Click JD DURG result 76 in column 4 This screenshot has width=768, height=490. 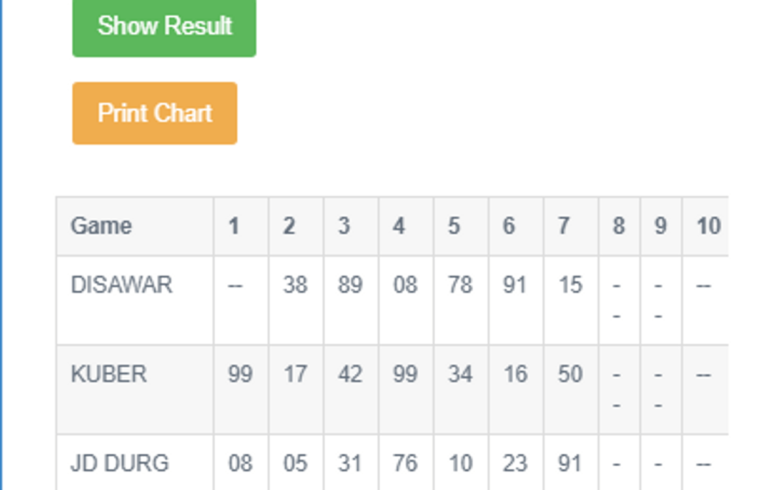(405, 464)
